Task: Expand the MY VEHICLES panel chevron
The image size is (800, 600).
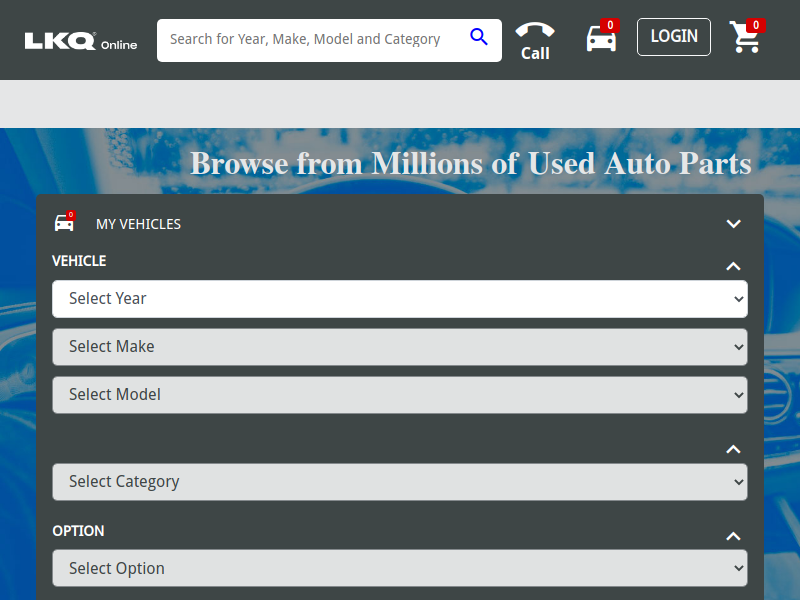Action: click(733, 224)
